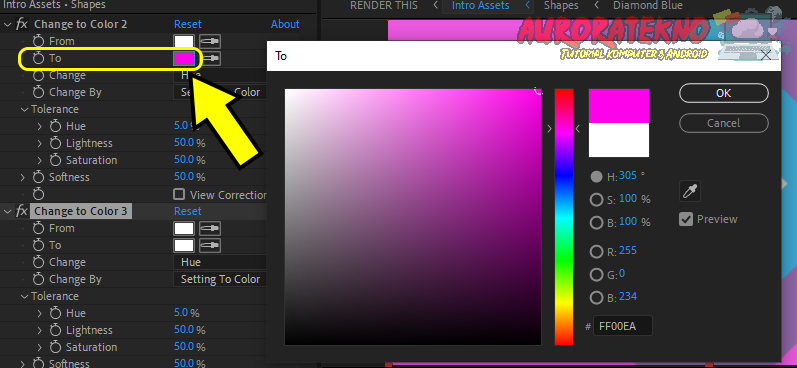Toggle stopwatch for Change By in Change to Color 2
Viewport: 797px width, 368px height.
(39, 92)
